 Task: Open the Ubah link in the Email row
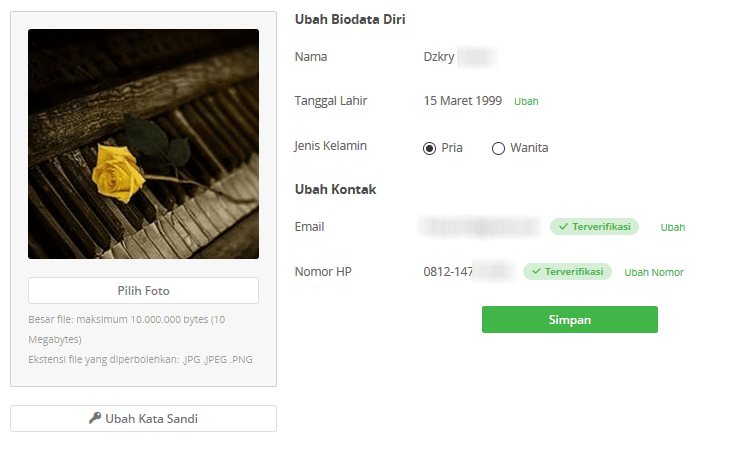(673, 227)
